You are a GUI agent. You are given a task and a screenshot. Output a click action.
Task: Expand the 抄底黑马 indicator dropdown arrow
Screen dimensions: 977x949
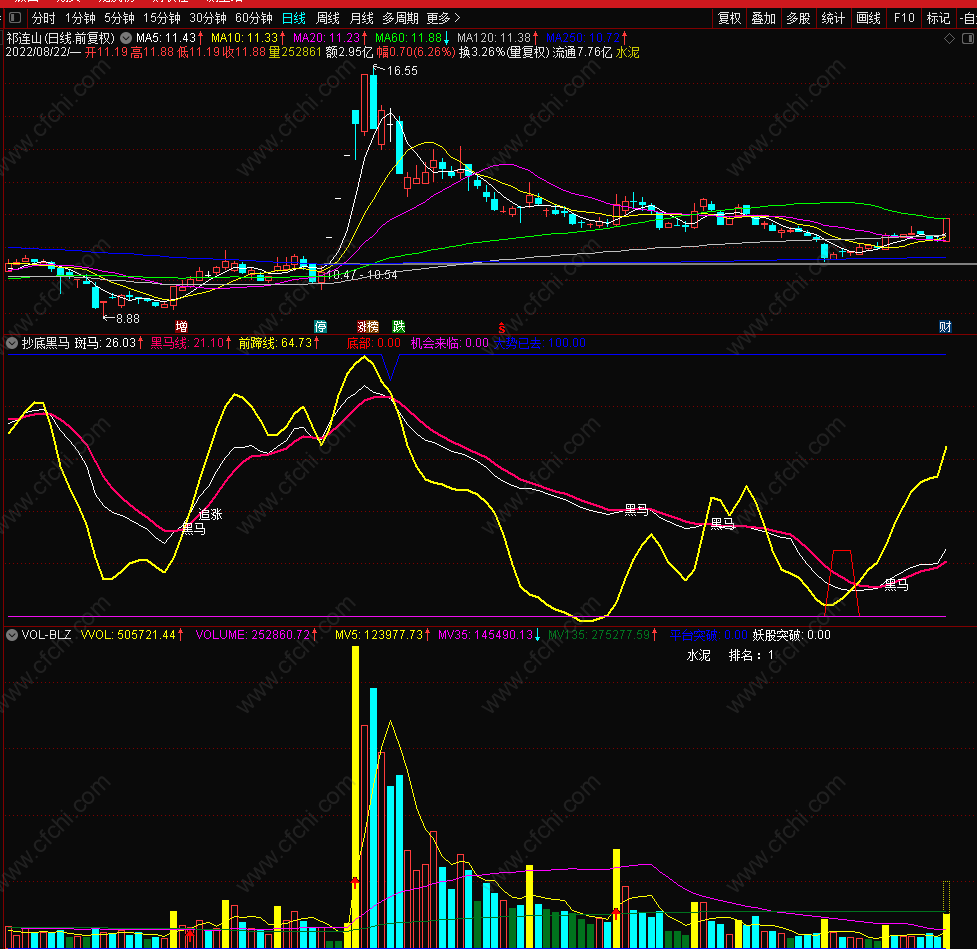[x=12, y=343]
